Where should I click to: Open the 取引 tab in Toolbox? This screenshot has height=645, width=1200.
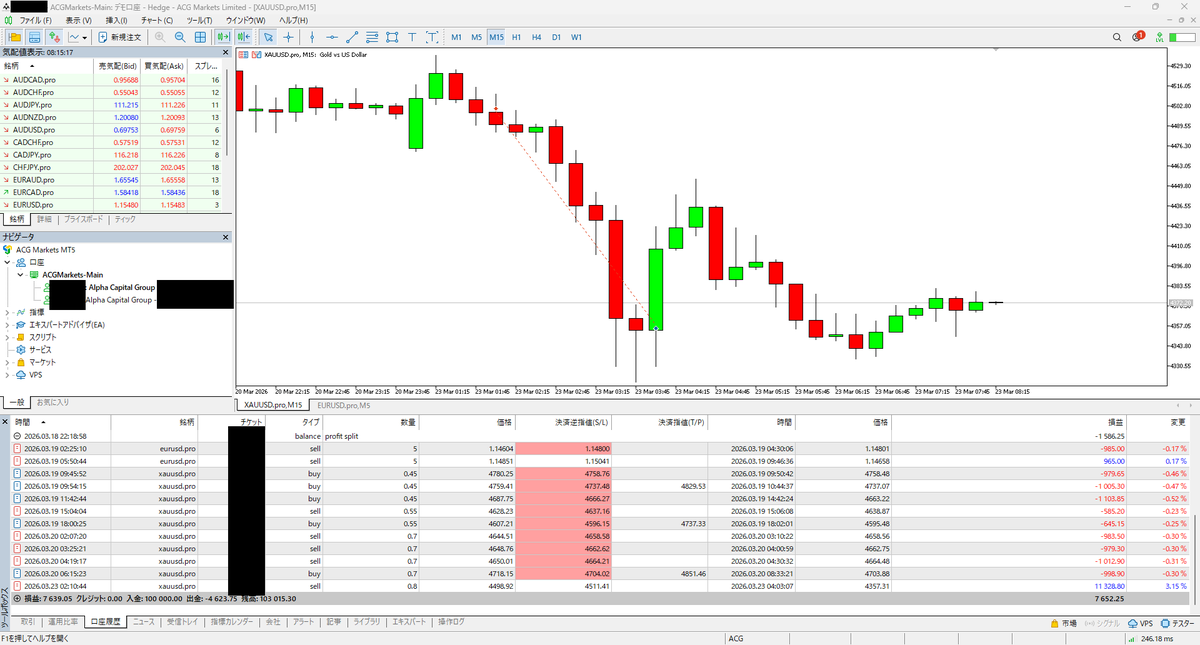(28, 621)
